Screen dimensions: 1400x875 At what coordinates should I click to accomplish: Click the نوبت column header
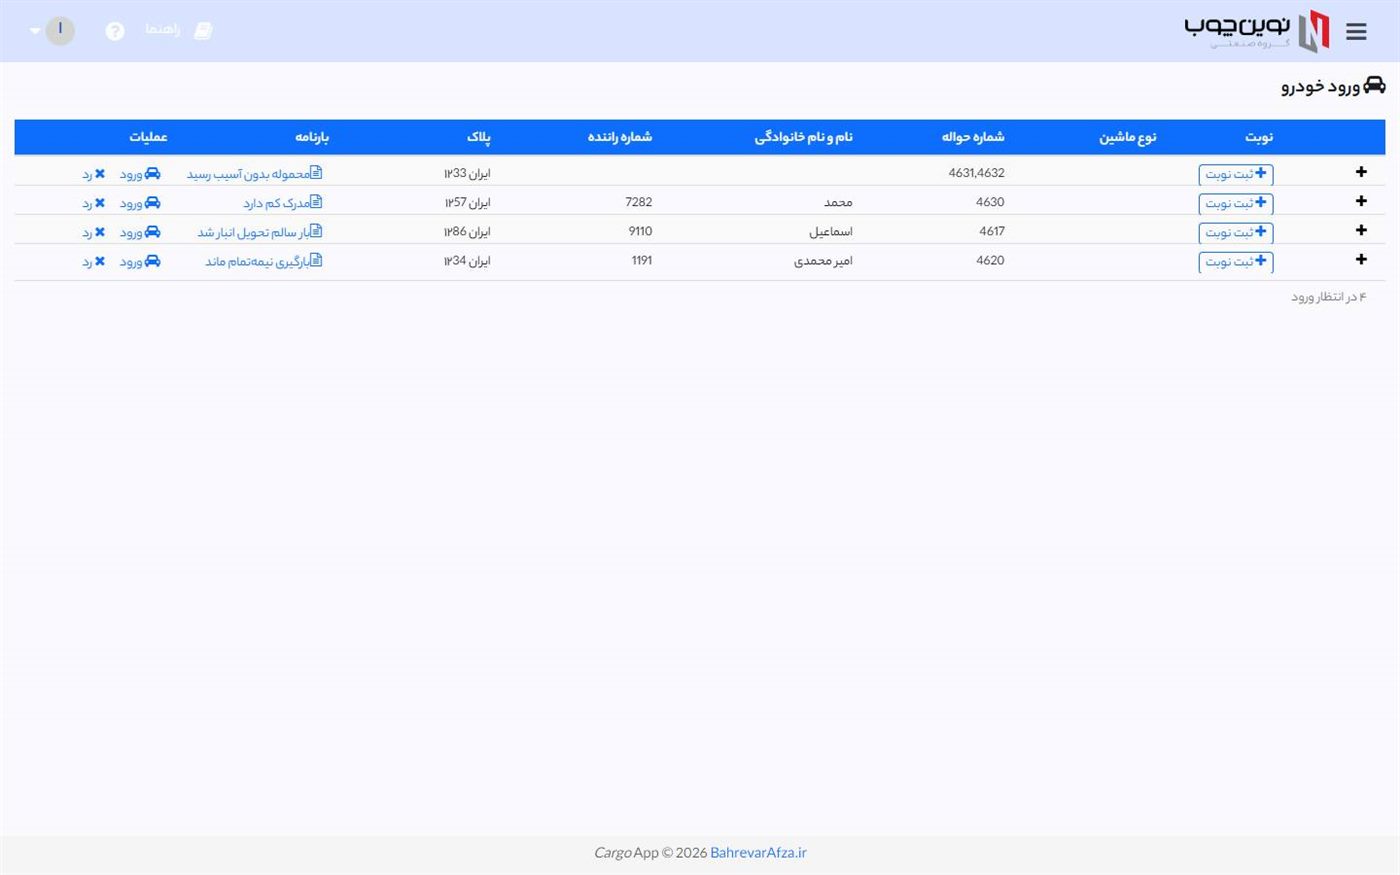[x=1259, y=137]
